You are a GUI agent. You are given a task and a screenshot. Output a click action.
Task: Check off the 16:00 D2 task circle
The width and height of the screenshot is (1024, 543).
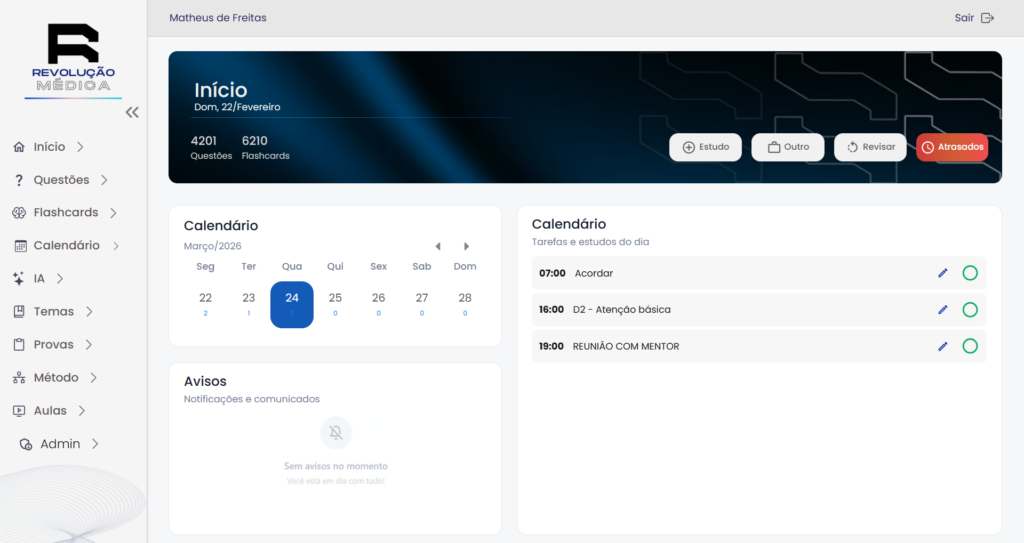click(x=969, y=310)
